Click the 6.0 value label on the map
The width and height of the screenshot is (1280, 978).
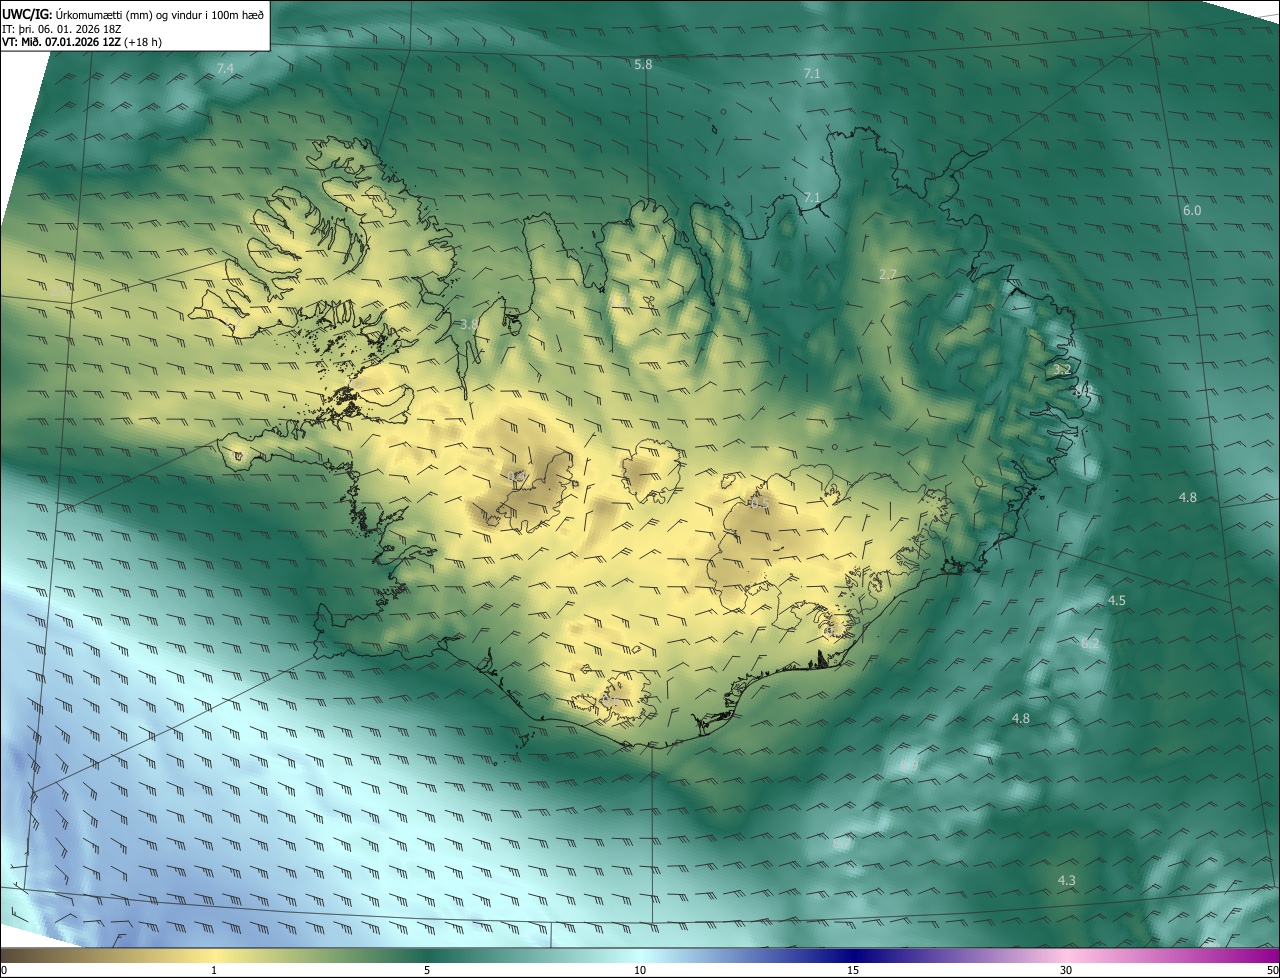point(1192,210)
